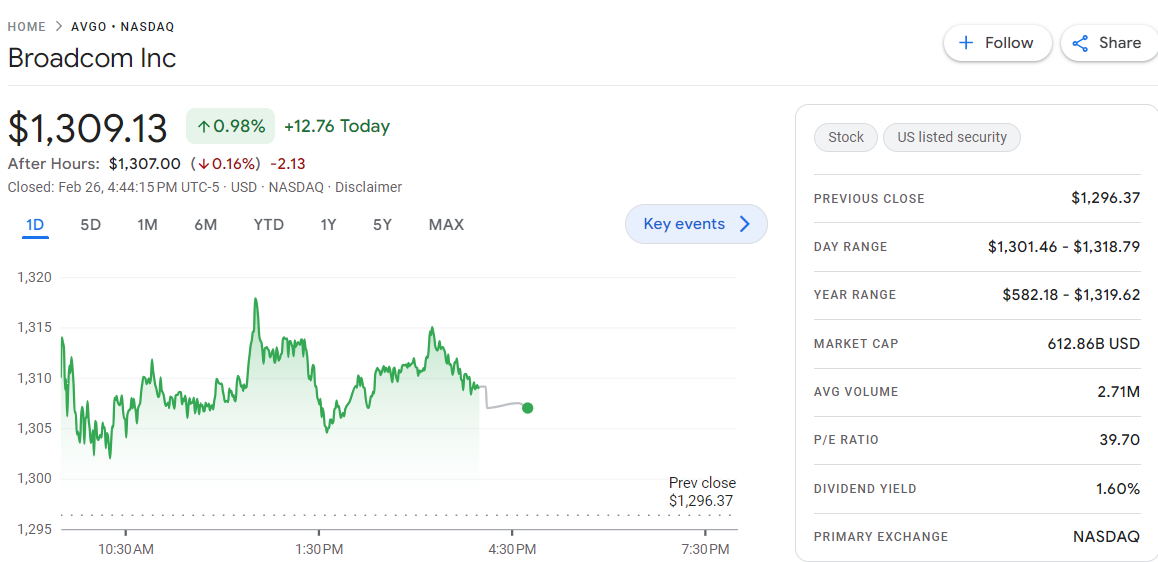Image resolution: width=1158 pixels, height=562 pixels.
Task: Click the 1,310 y-axis label
Action: tap(32, 378)
